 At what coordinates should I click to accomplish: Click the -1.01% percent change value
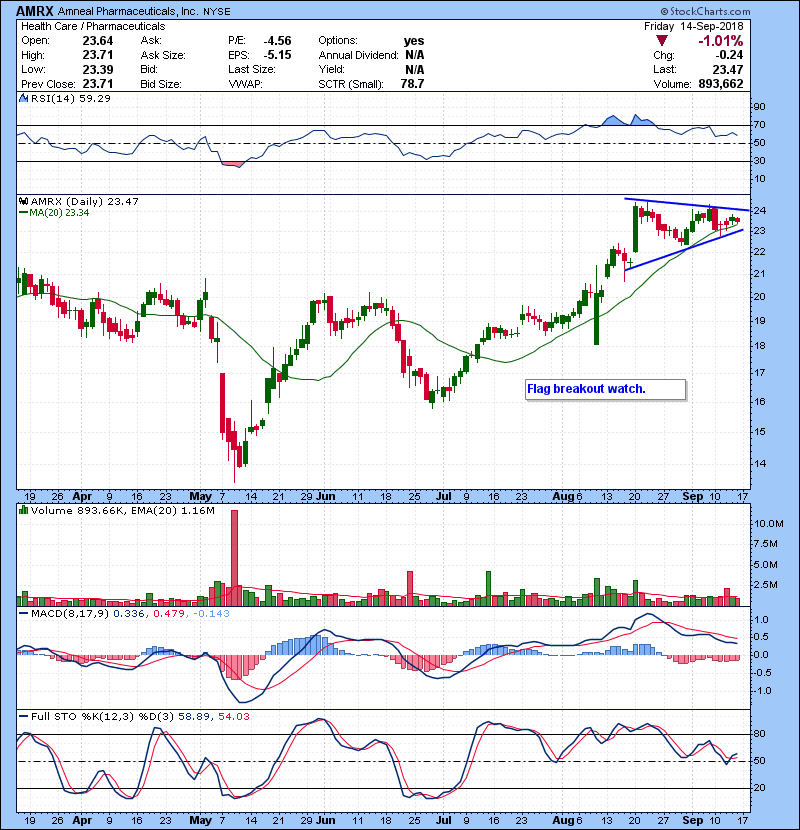[720, 41]
